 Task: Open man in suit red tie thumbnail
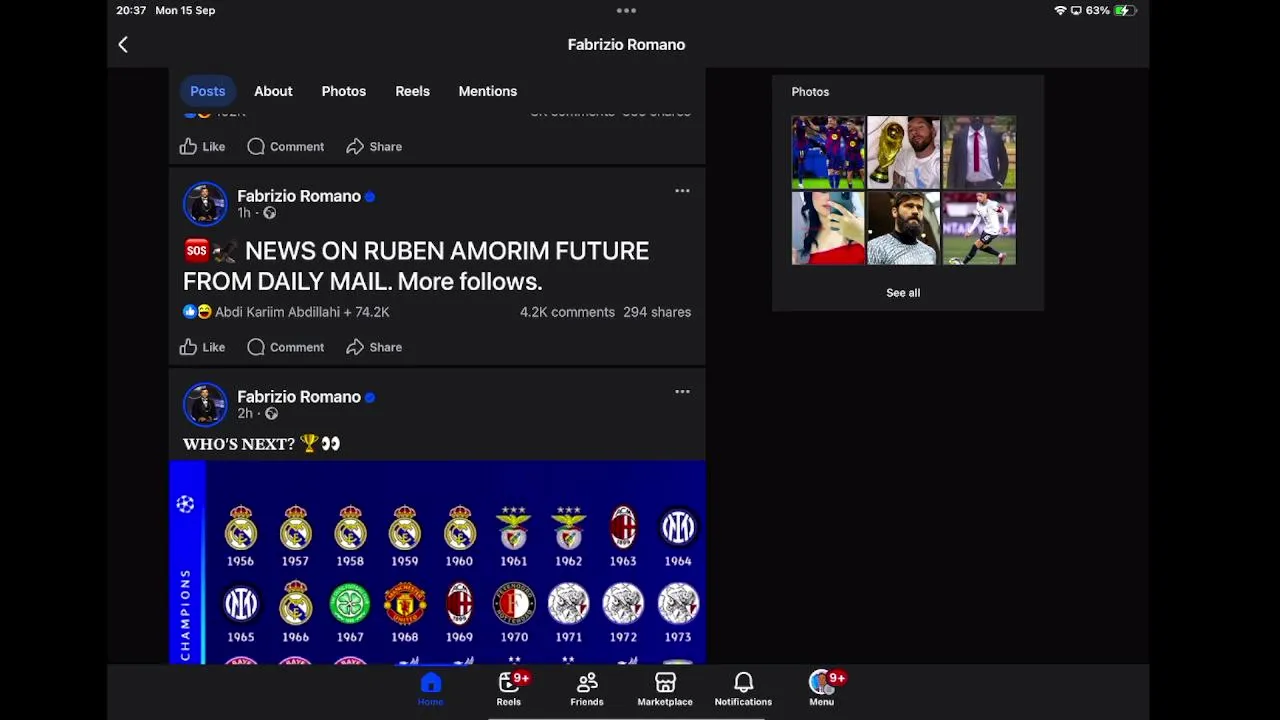click(x=979, y=153)
